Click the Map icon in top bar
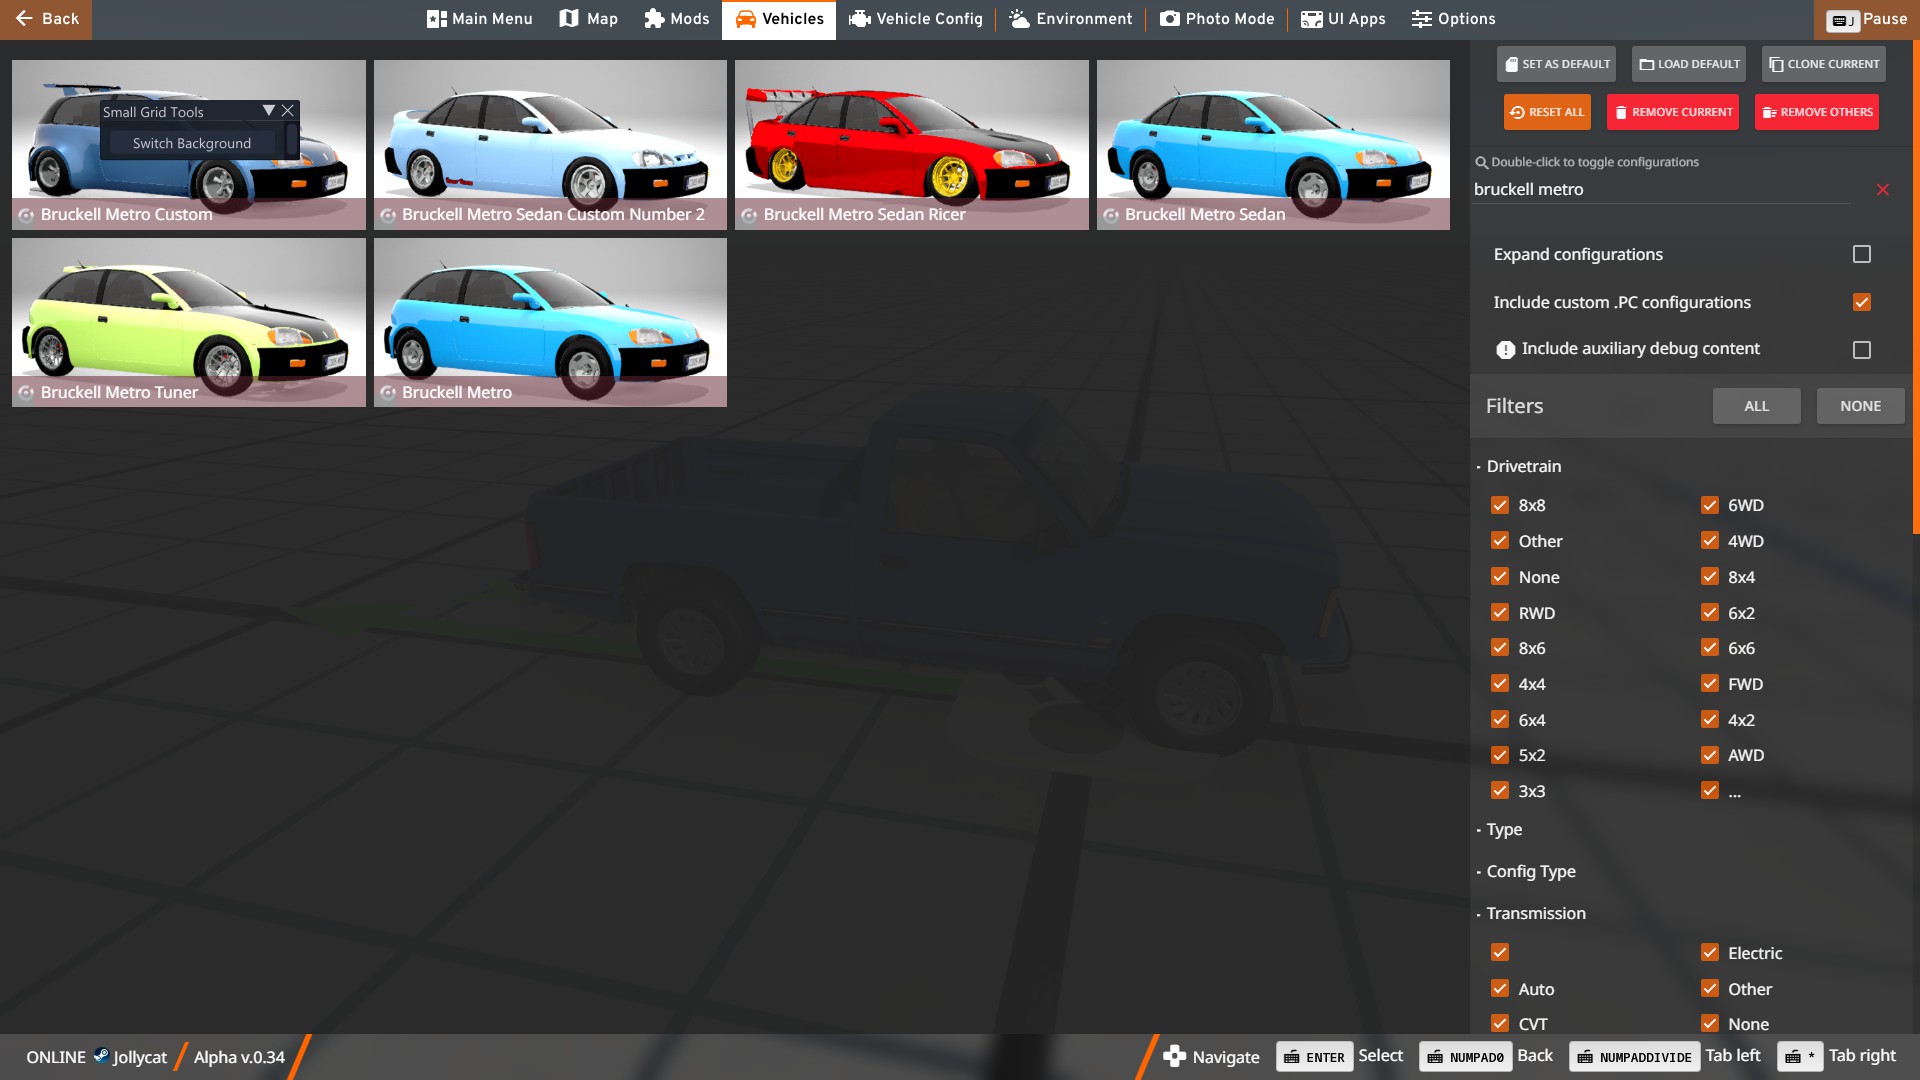 click(569, 18)
